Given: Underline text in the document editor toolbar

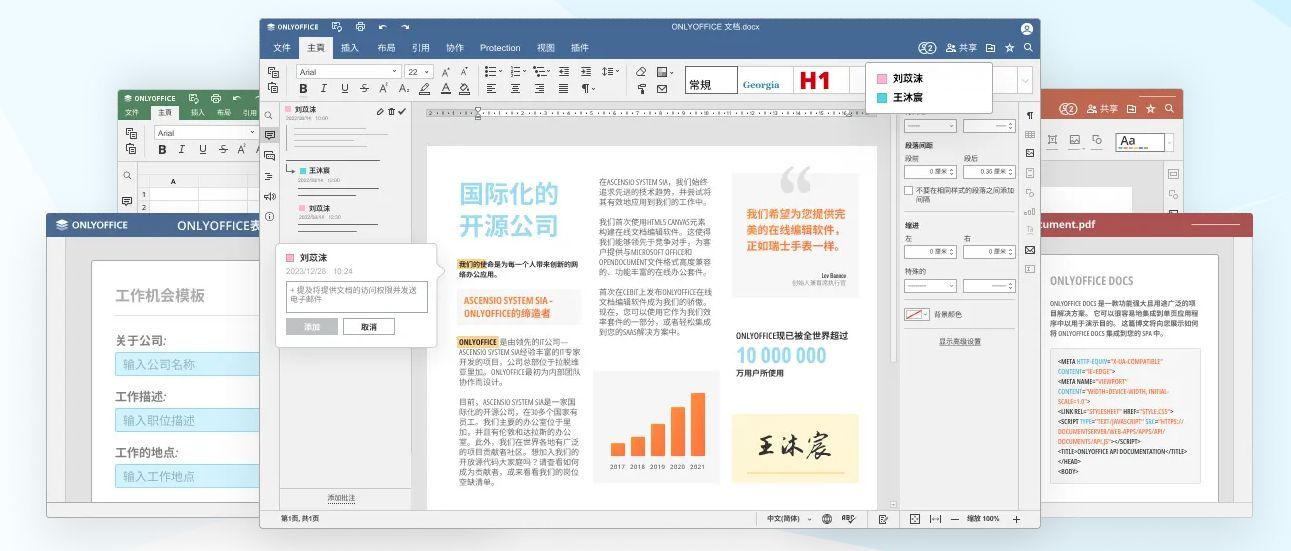Looking at the screenshot, I should [345, 89].
